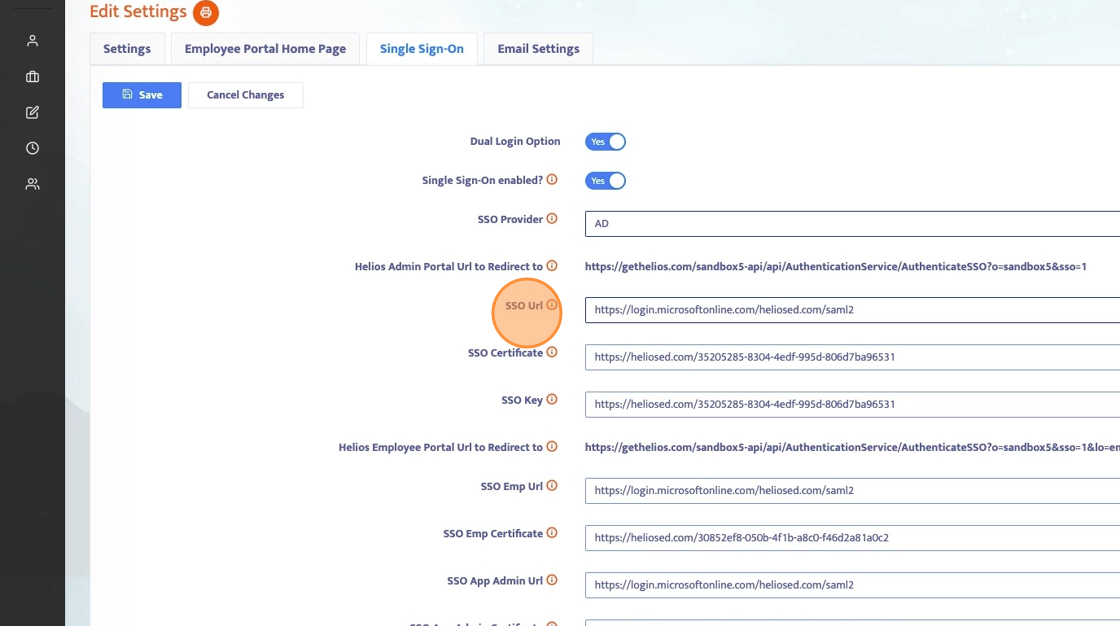
Task: Click info icon next to SSO Url
Action: tap(552, 305)
